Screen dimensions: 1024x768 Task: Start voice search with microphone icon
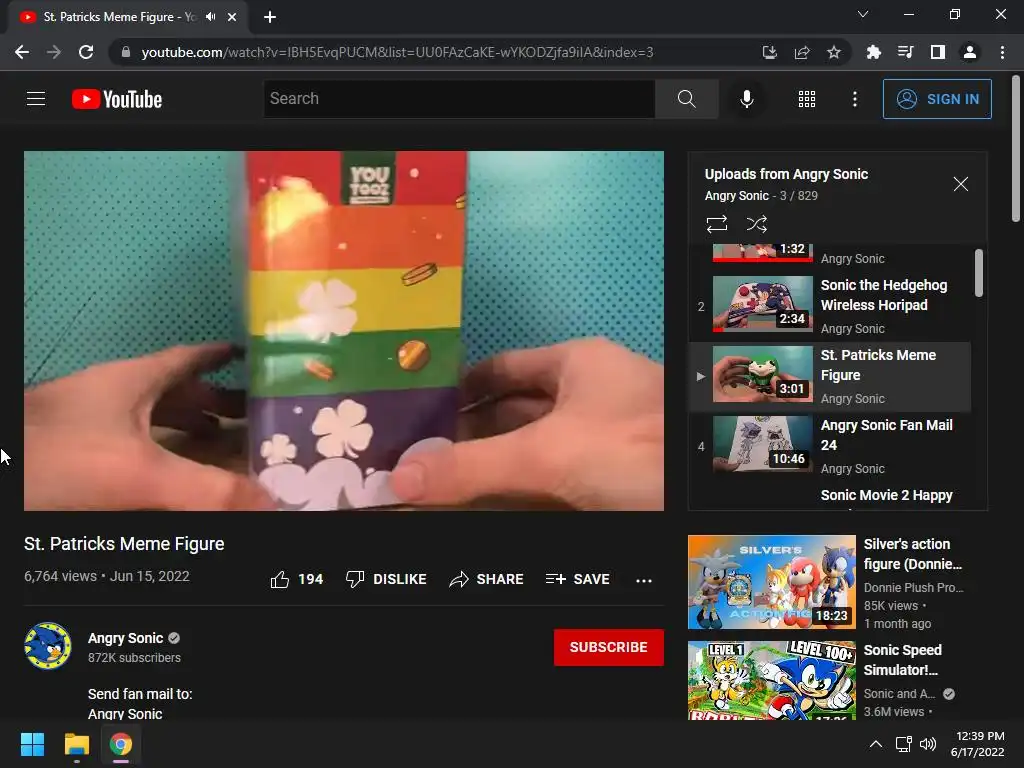click(746, 99)
